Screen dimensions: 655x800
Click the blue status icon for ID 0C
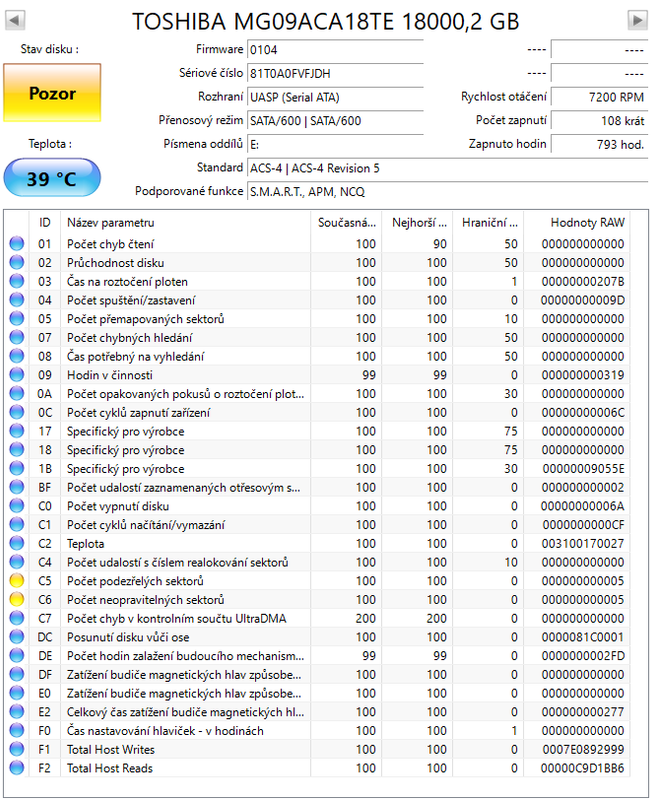17,412
